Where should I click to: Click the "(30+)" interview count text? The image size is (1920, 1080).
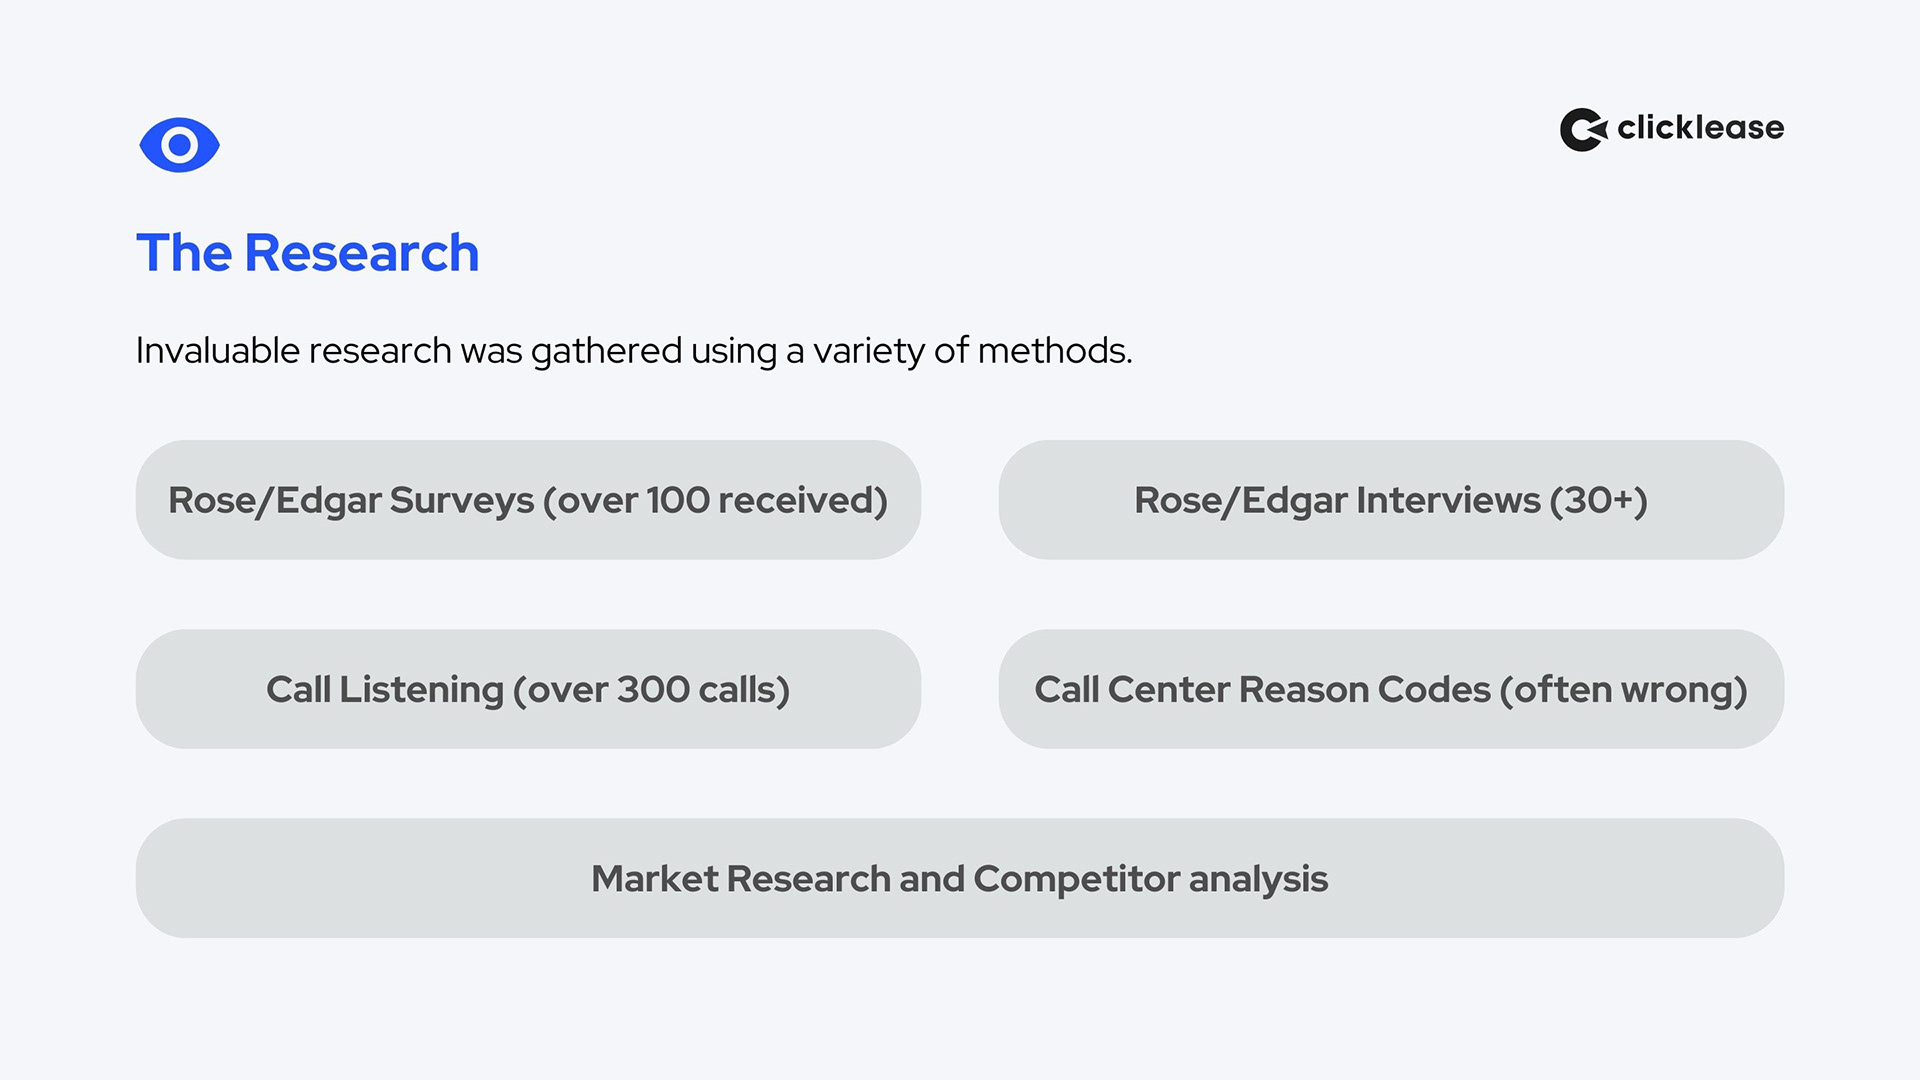1598,500
